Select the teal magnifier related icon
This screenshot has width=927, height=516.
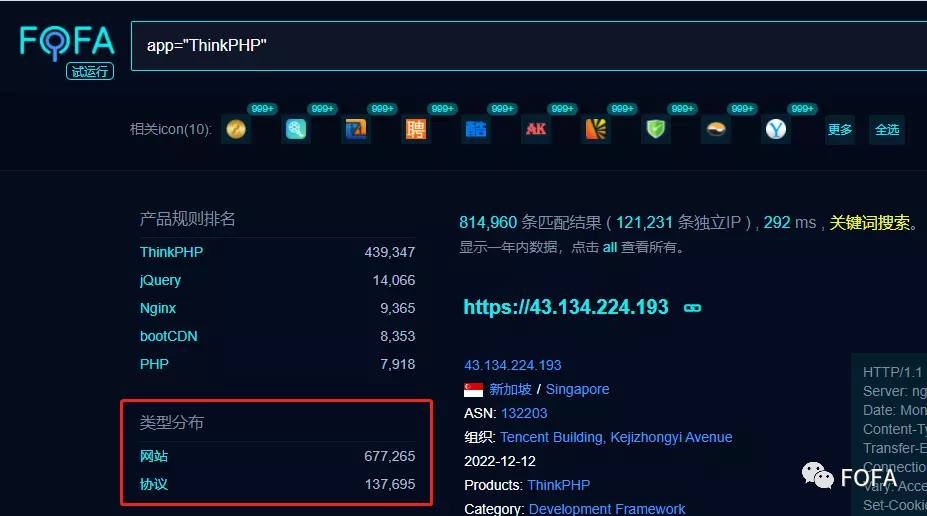[x=295, y=130]
